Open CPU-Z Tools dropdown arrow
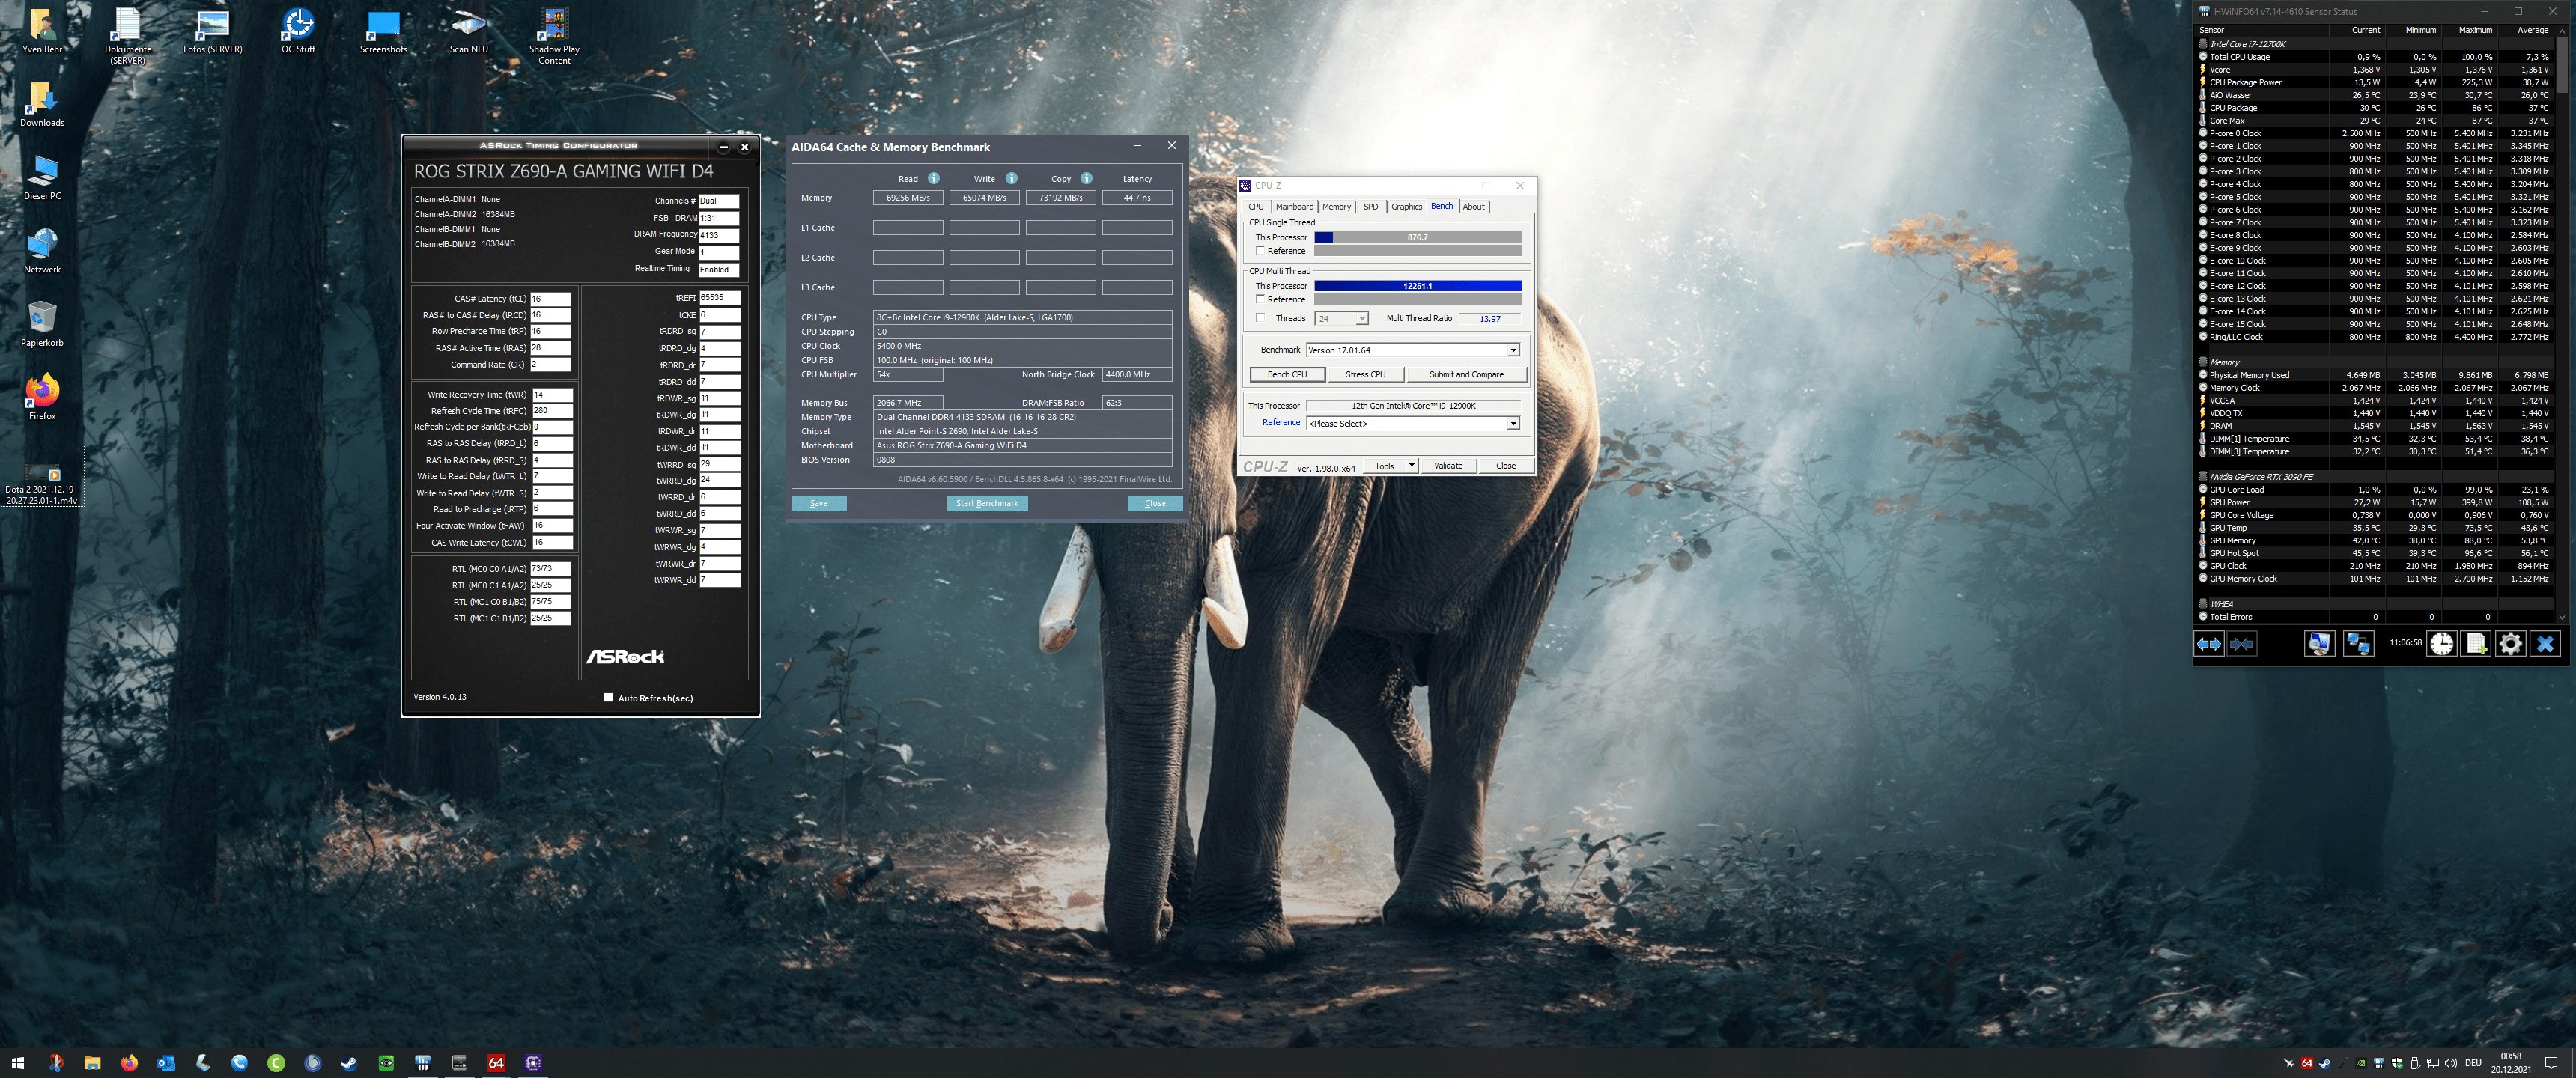 click(x=1411, y=466)
